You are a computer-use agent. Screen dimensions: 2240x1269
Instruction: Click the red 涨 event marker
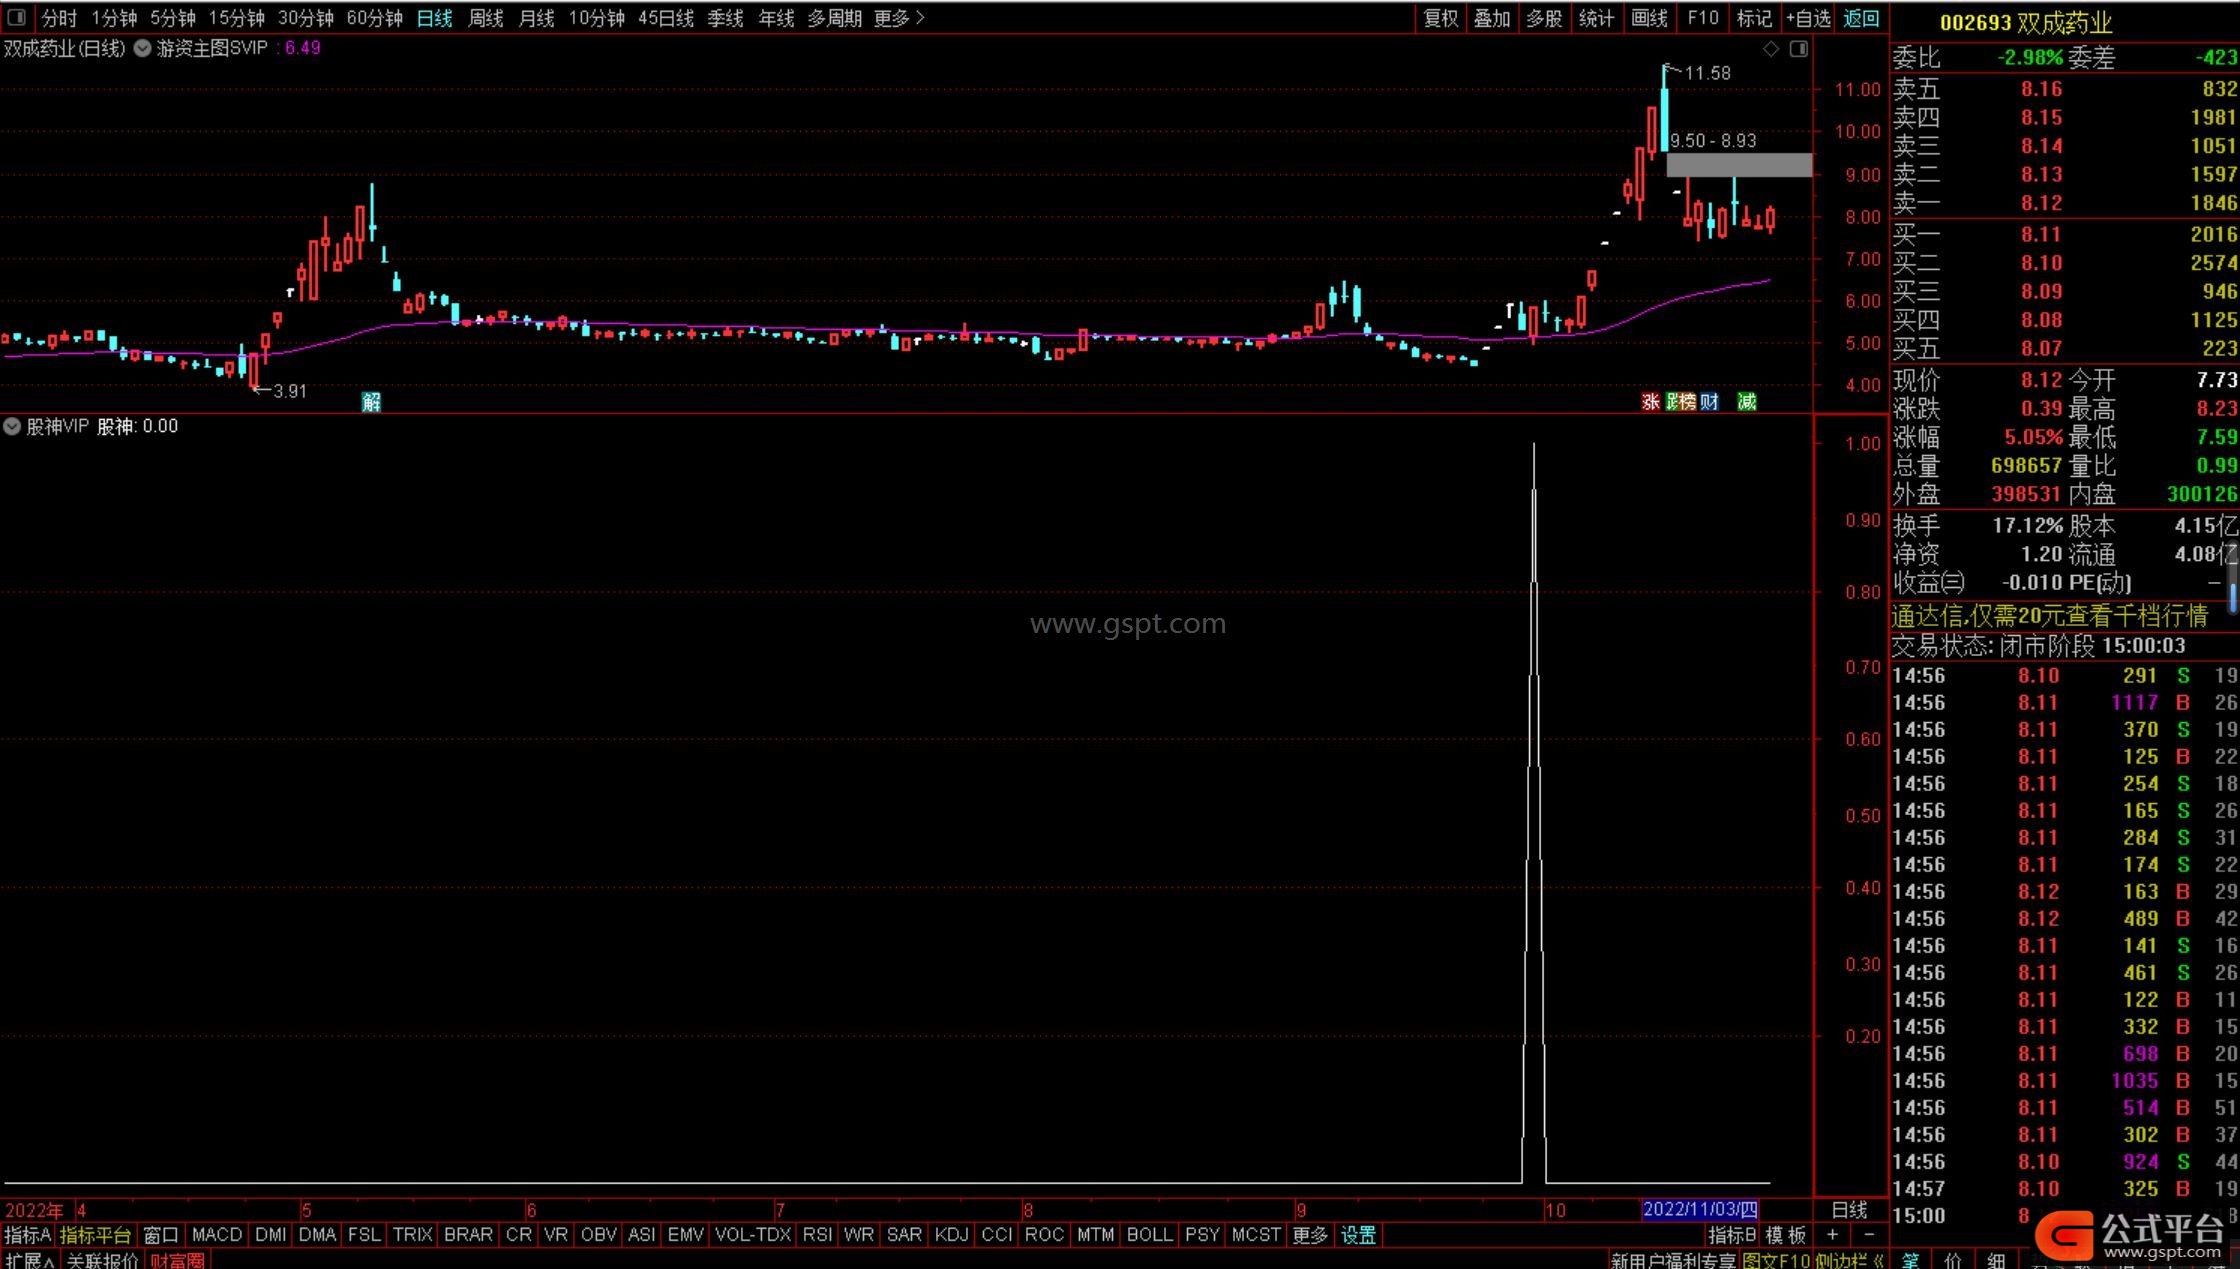point(1650,402)
